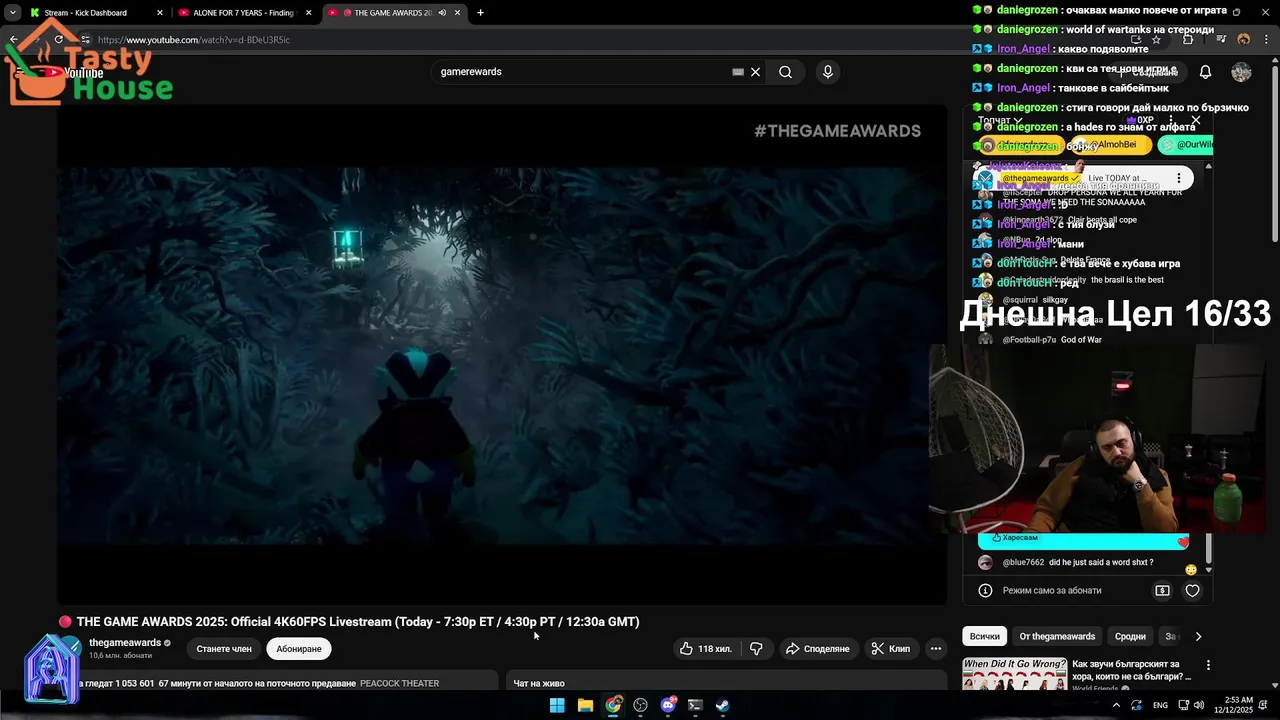Open Steam from the taskbar
Screen dimensions: 1280x720
(x=722, y=705)
